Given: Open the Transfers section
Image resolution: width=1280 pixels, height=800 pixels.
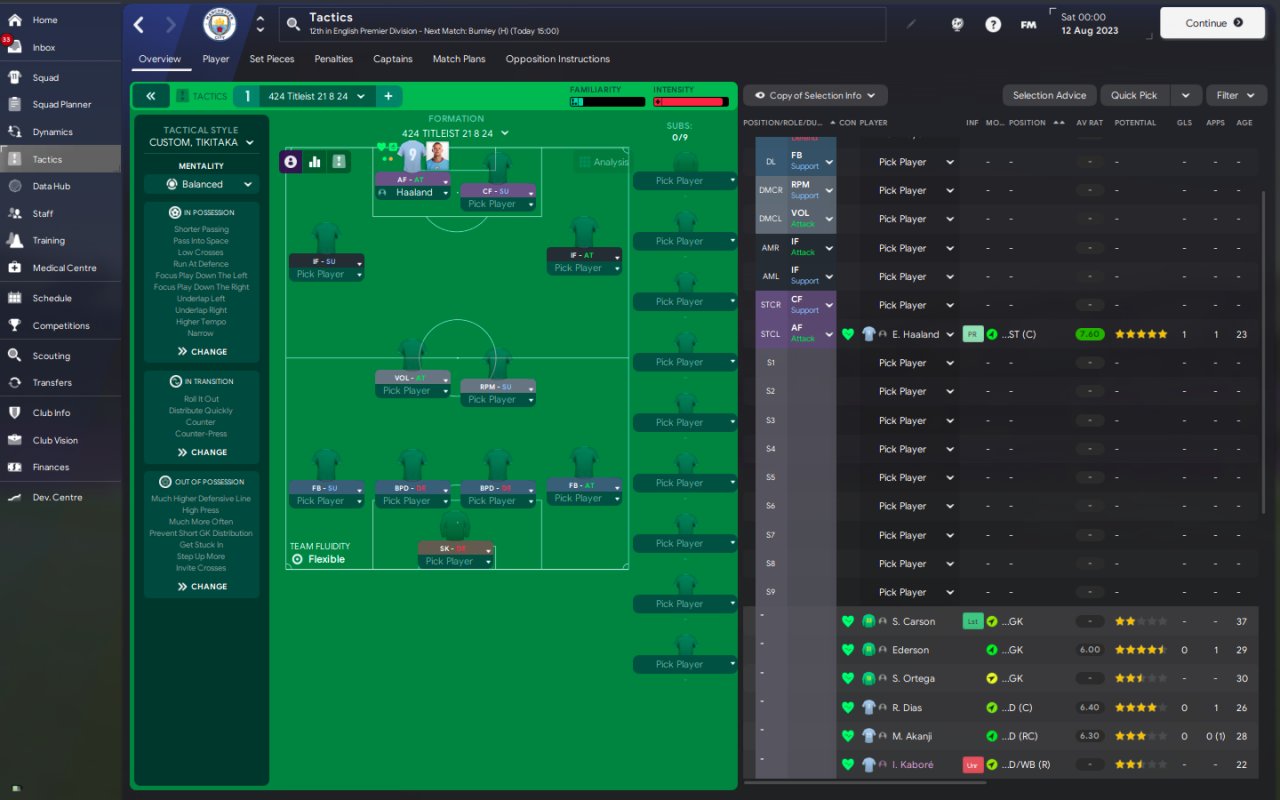Looking at the screenshot, I should 52,383.
